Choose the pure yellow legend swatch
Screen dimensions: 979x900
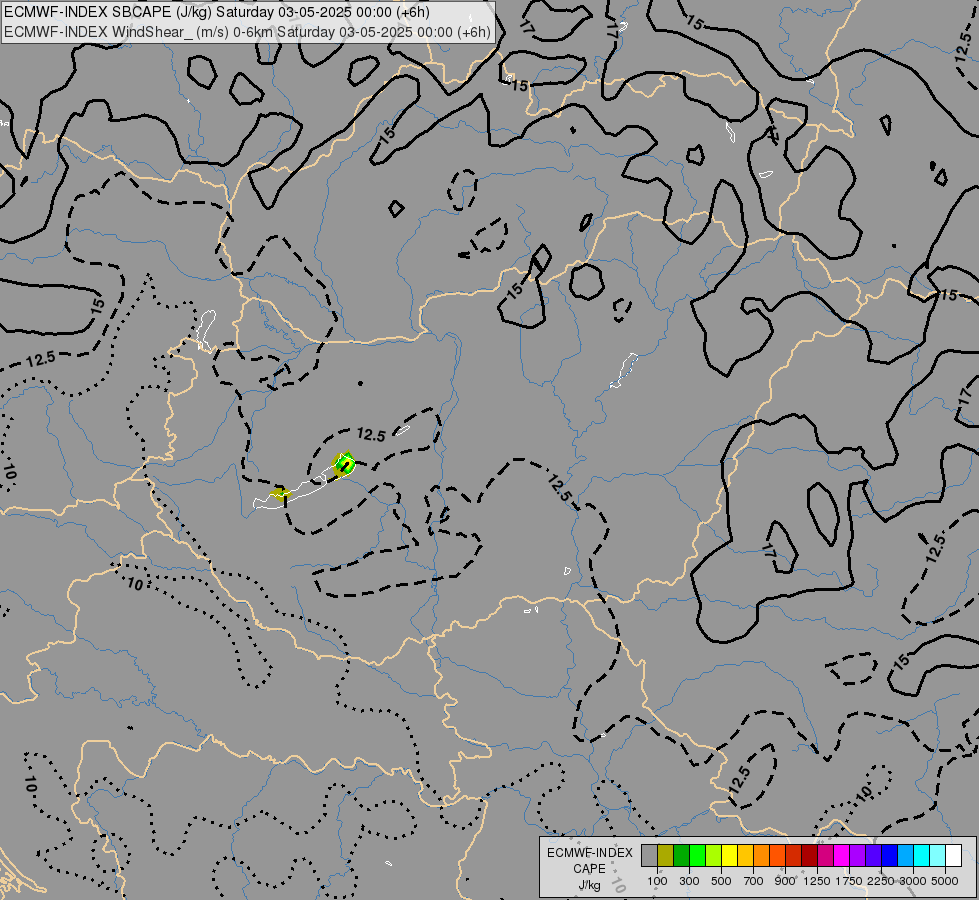[x=730, y=856]
